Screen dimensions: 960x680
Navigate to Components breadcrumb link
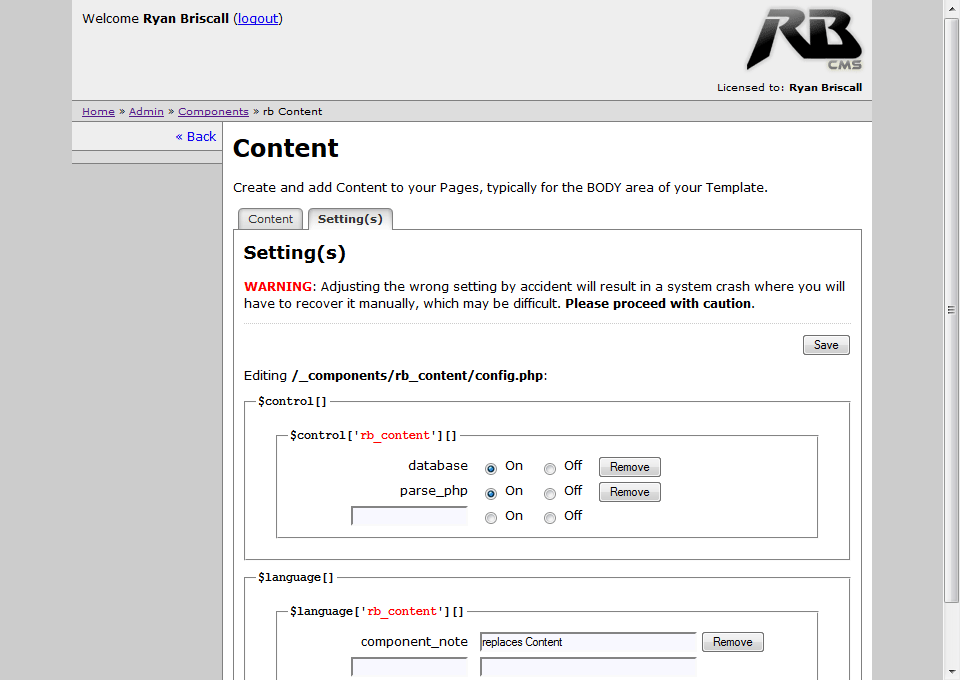(213, 111)
